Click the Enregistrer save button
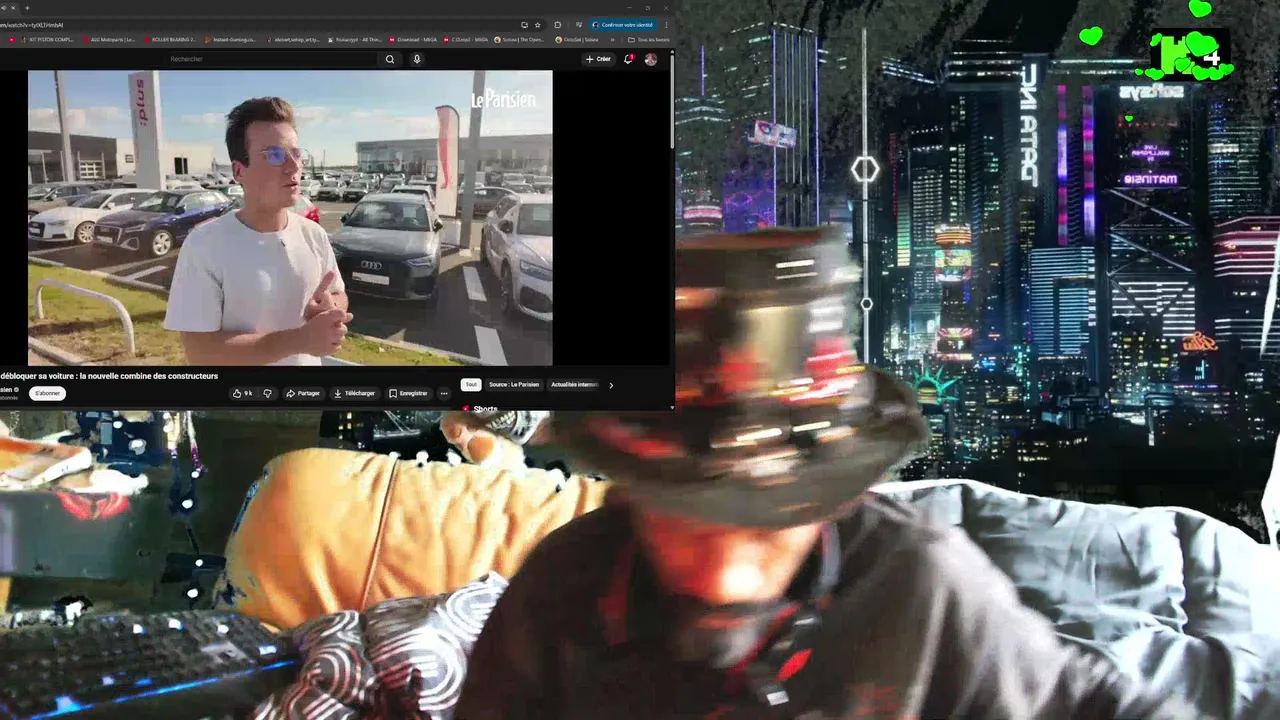 click(408, 393)
